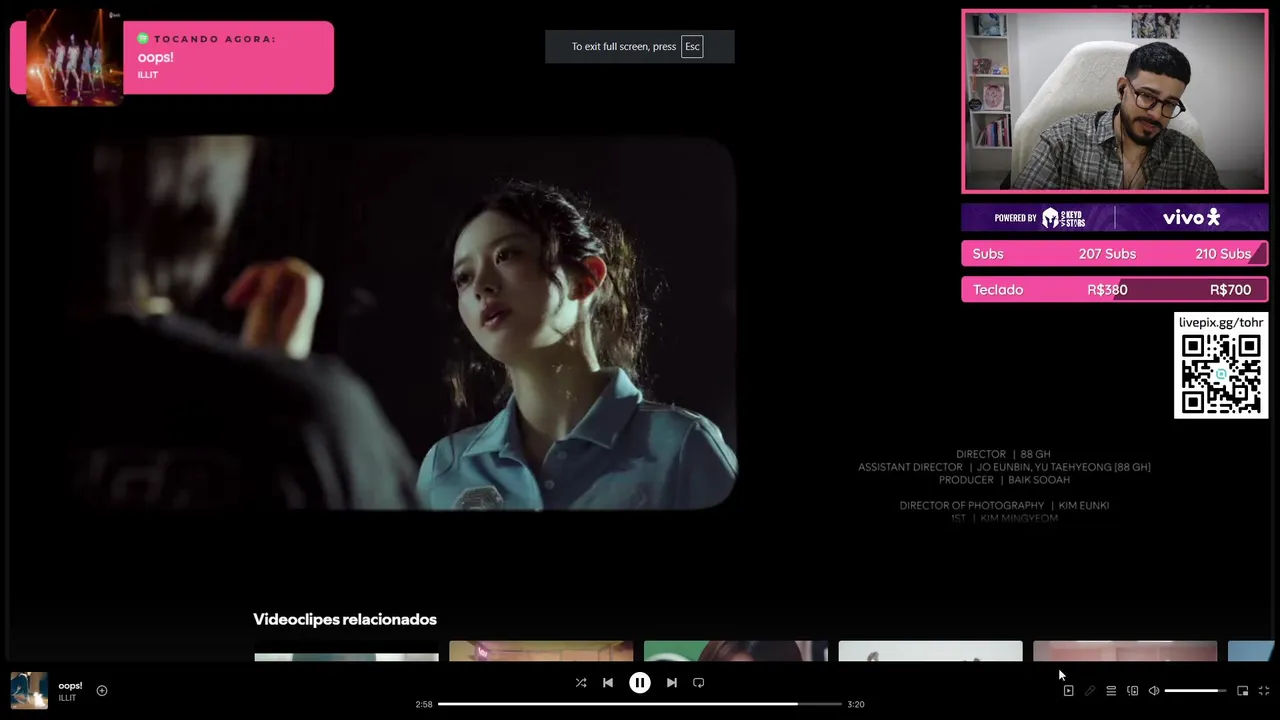Click the Videoclipes relacionados heading
Viewport: 1280px width, 720px height.
coord(345,620)
